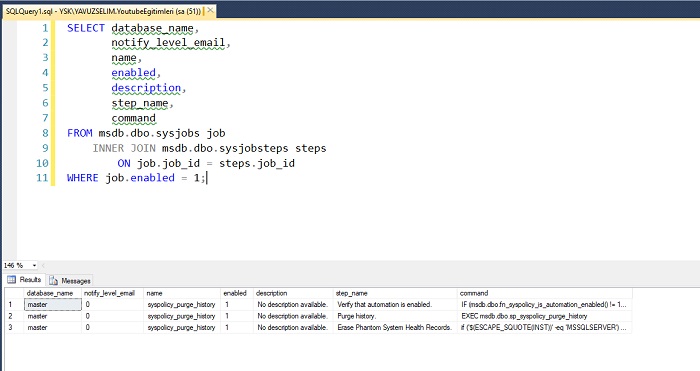Screen dimensions: 700x371
Task: Select the command column header
Action: pyautogui.click(x=545, y=293)
